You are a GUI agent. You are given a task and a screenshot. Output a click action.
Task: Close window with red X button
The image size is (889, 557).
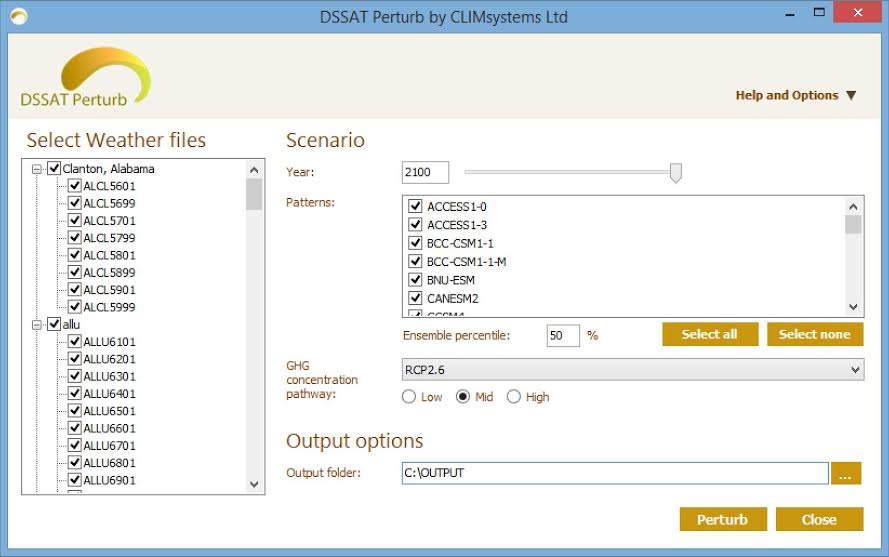click(x=857, y=12)
